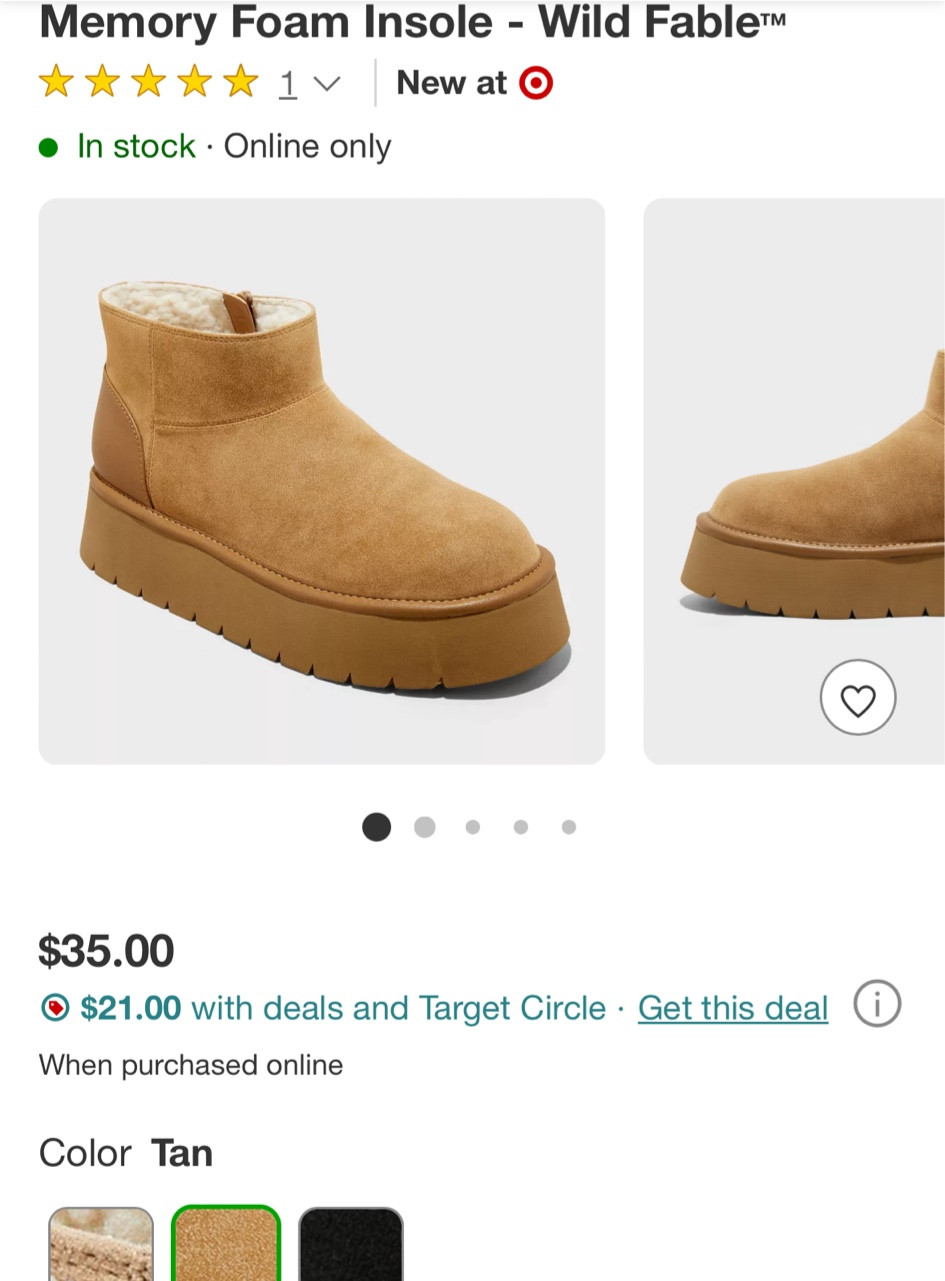Click the second carousel dot
945x1281 pixels.
point(424,827)
